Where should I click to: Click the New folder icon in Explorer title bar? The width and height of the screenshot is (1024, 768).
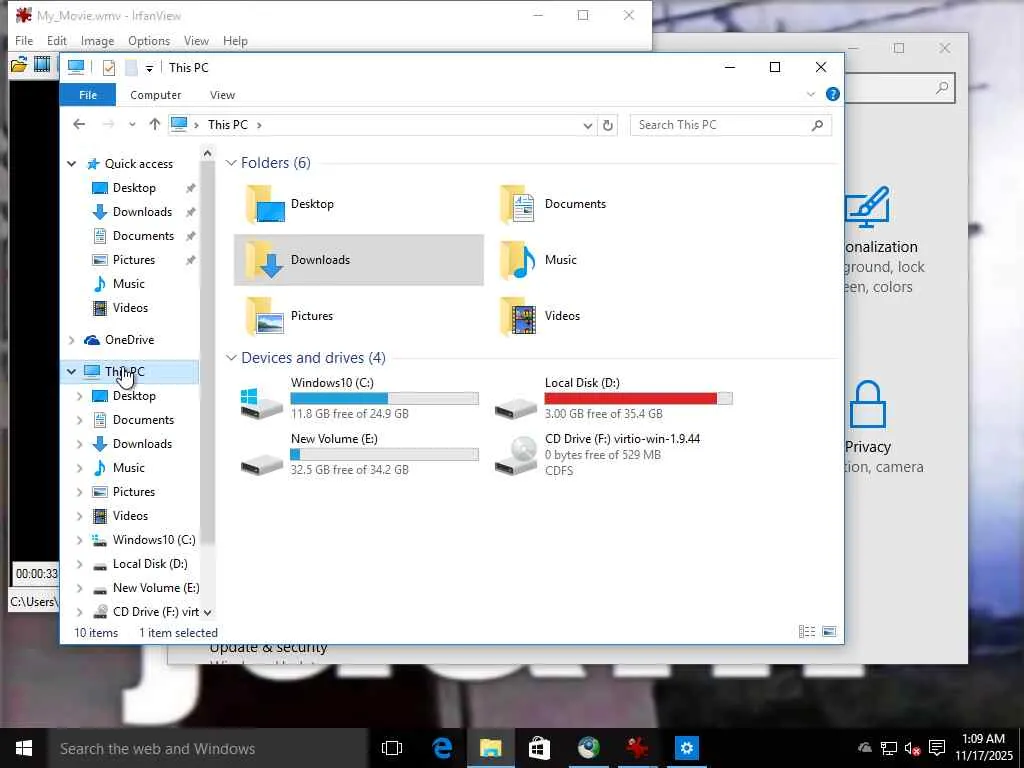coord(131,67)
